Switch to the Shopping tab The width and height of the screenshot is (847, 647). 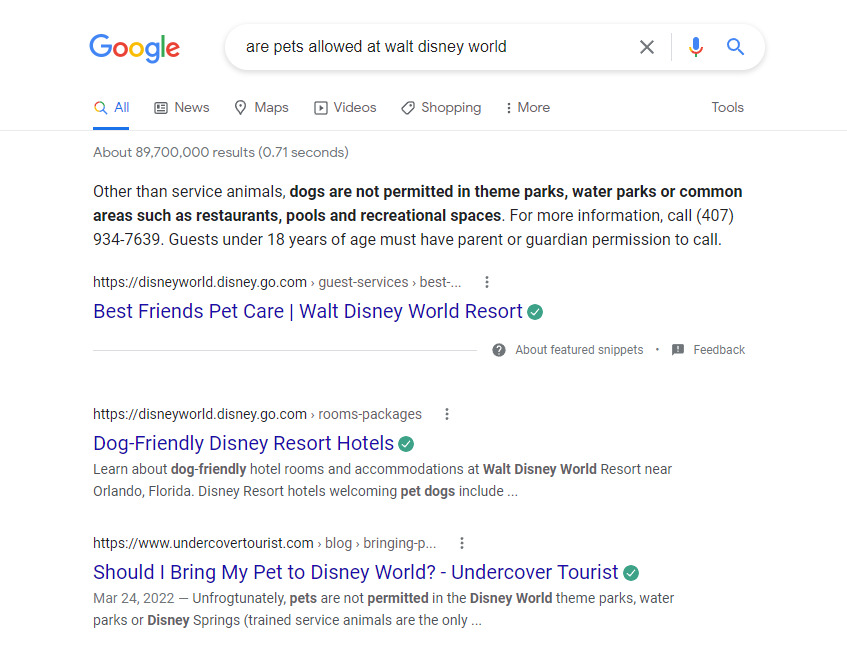tap(441, 107)
